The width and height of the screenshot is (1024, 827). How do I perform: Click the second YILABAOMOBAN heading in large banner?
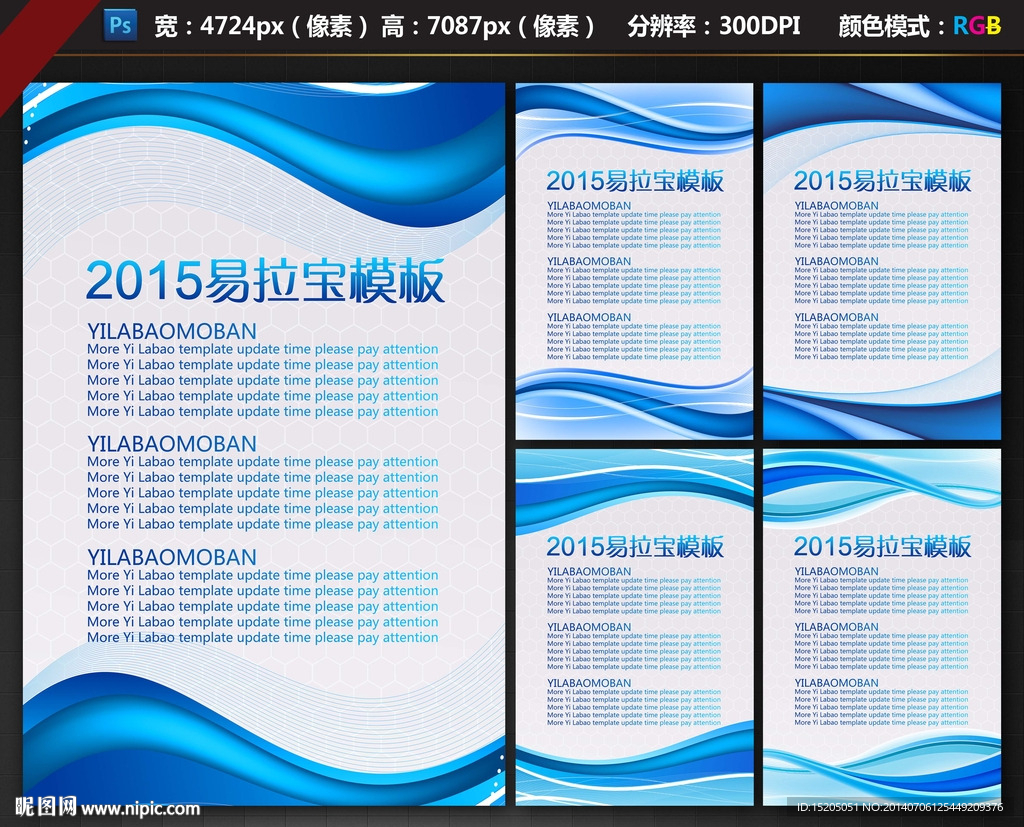[x=171, y=444]
